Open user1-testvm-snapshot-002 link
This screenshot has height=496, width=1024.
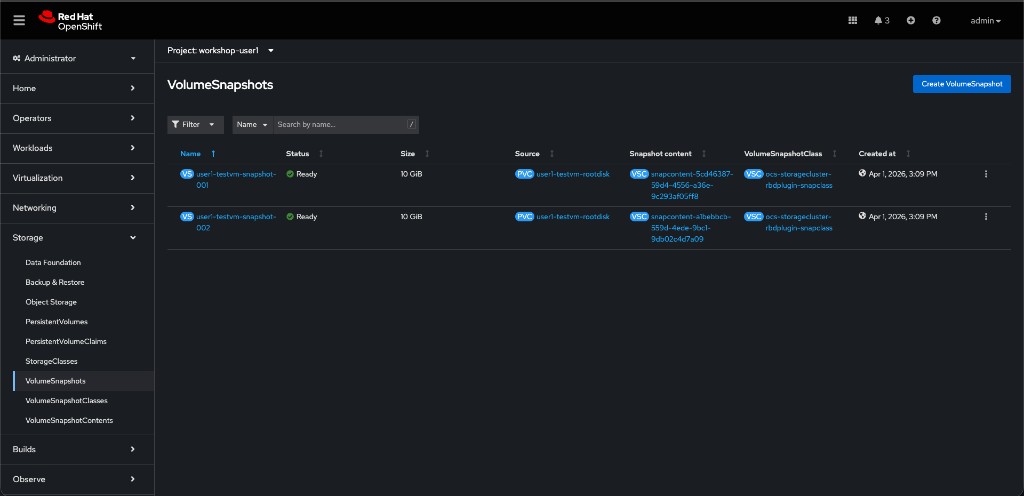tap(236, 222)
